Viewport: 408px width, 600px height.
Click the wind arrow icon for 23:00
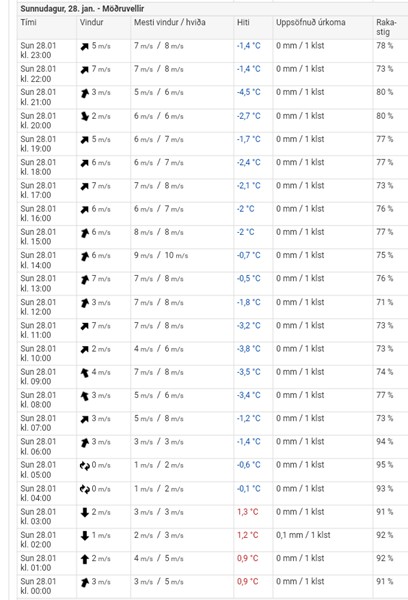[x=85, y=47]
